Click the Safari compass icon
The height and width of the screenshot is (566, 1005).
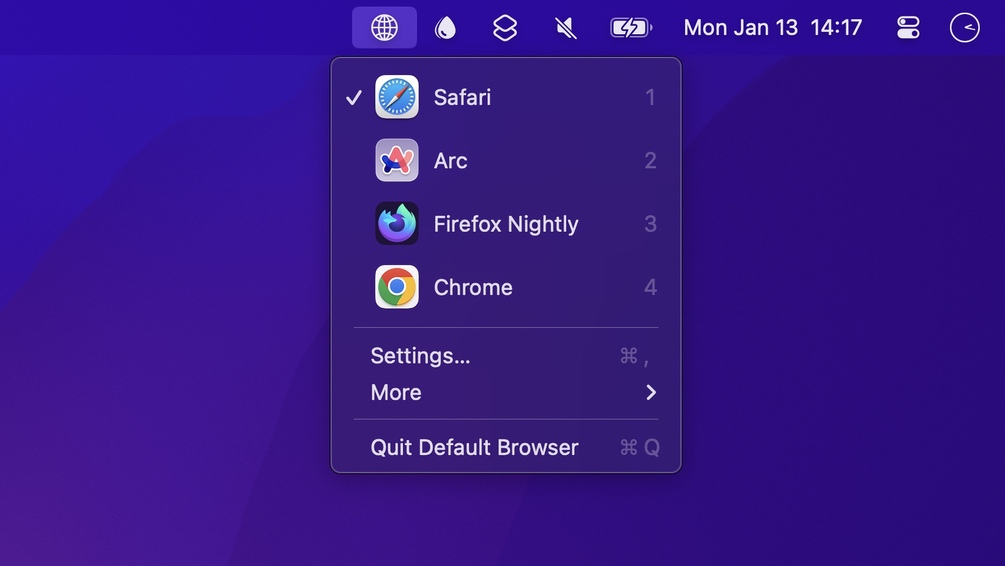coord(397,97)
